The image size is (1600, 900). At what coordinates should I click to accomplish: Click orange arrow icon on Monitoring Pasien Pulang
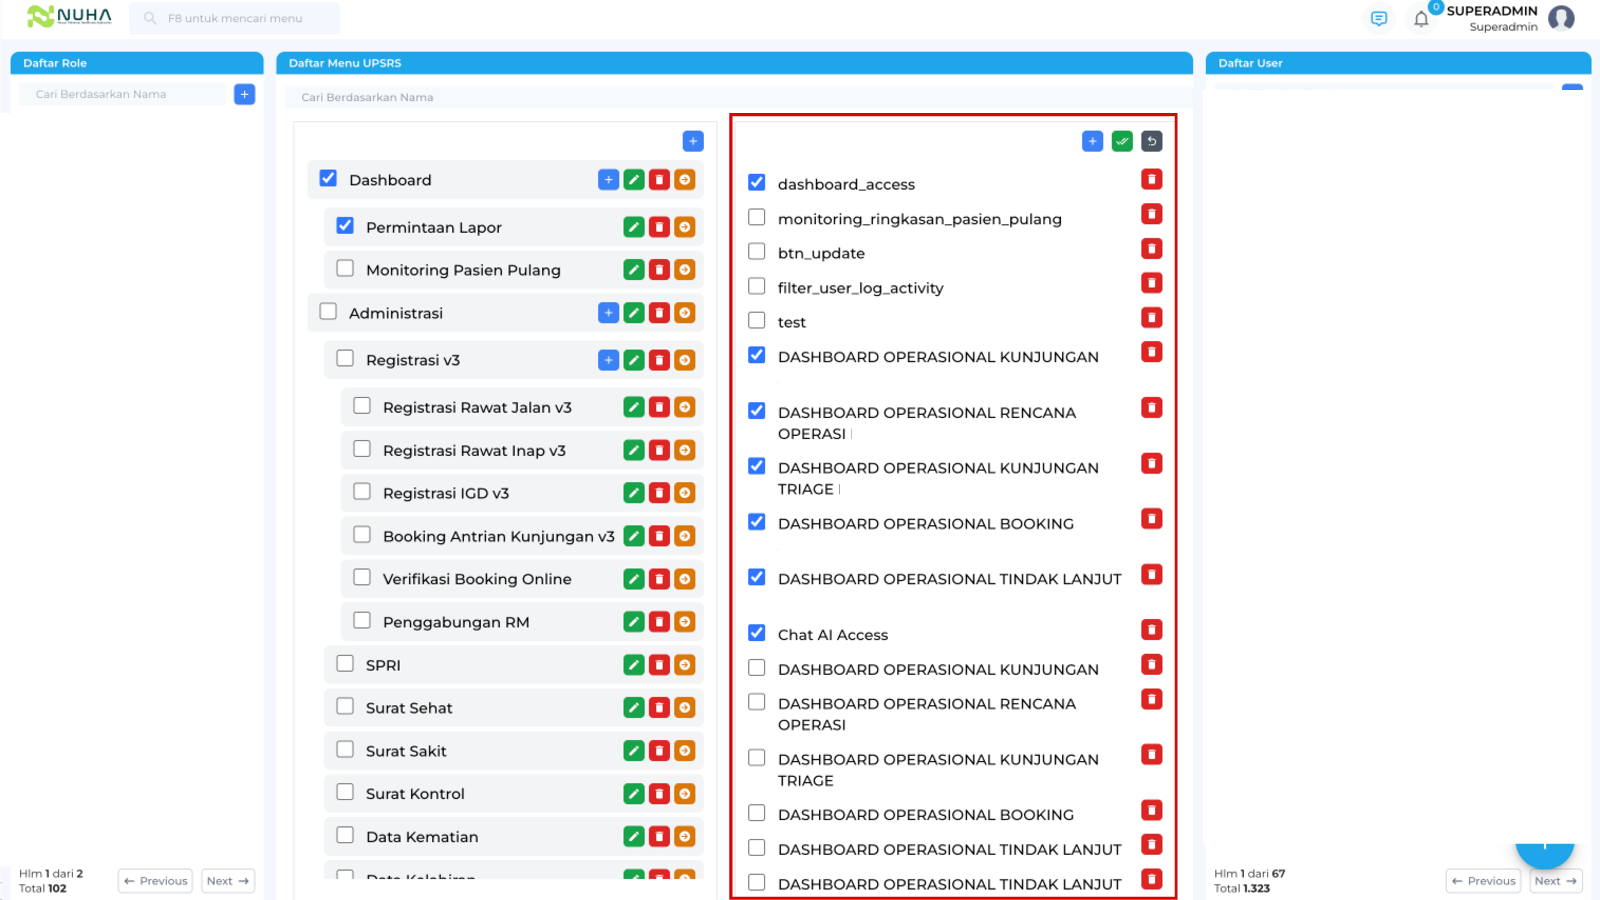coord(685,270)
